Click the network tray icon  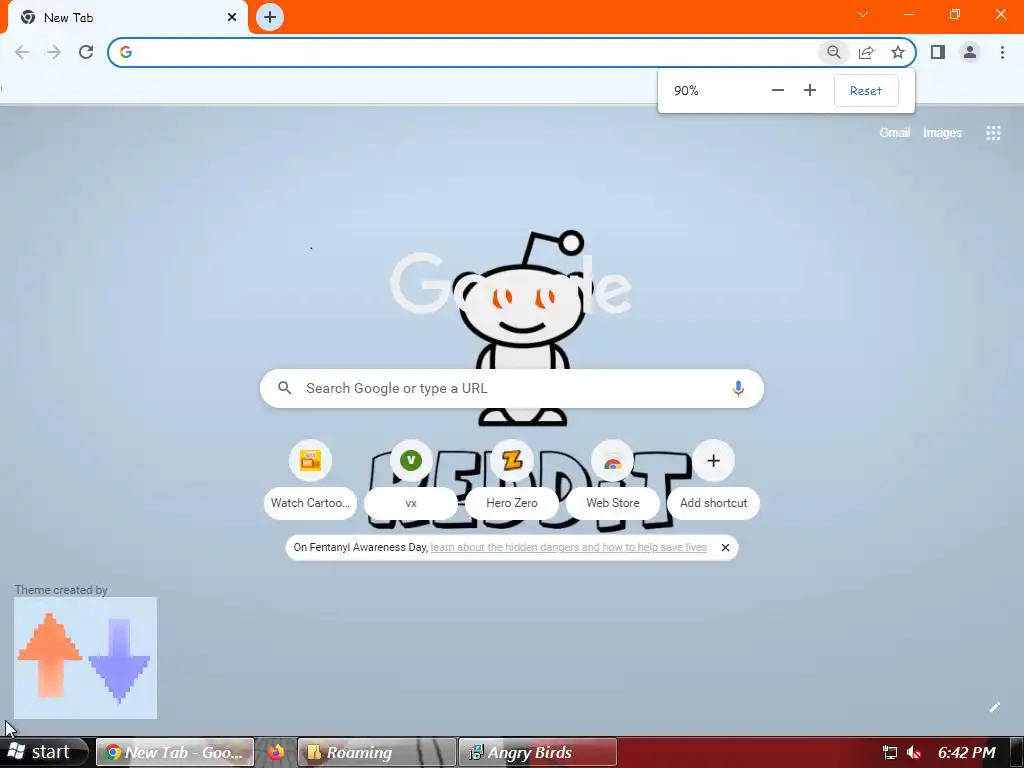[x=889, y=752]
